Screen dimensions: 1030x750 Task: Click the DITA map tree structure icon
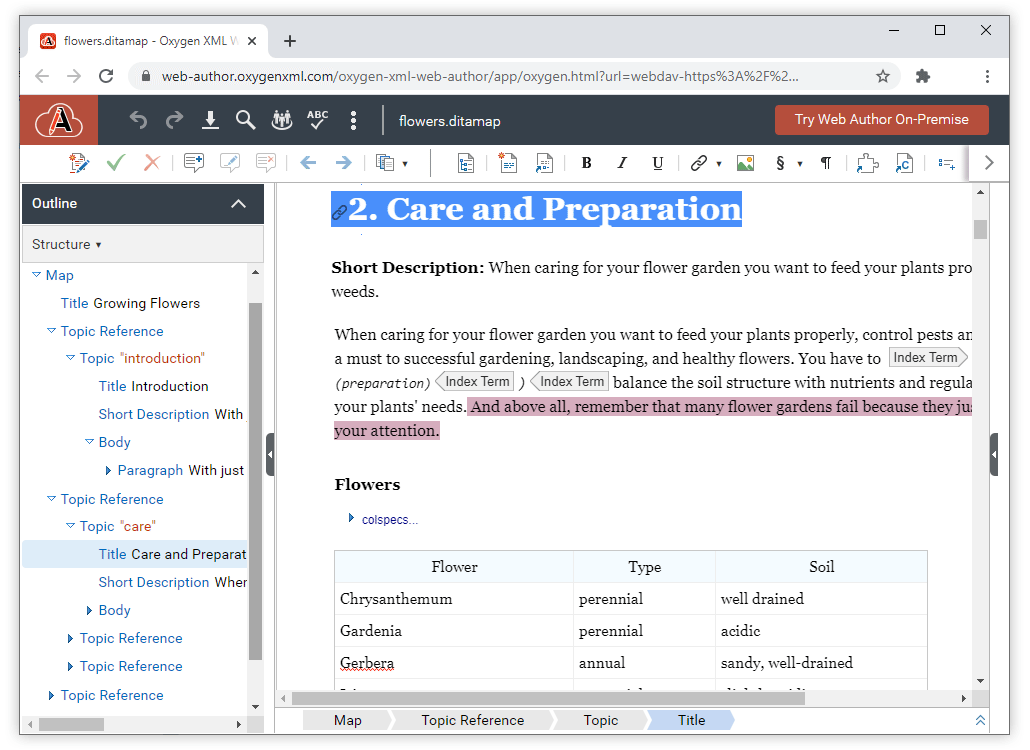(466, 164)
